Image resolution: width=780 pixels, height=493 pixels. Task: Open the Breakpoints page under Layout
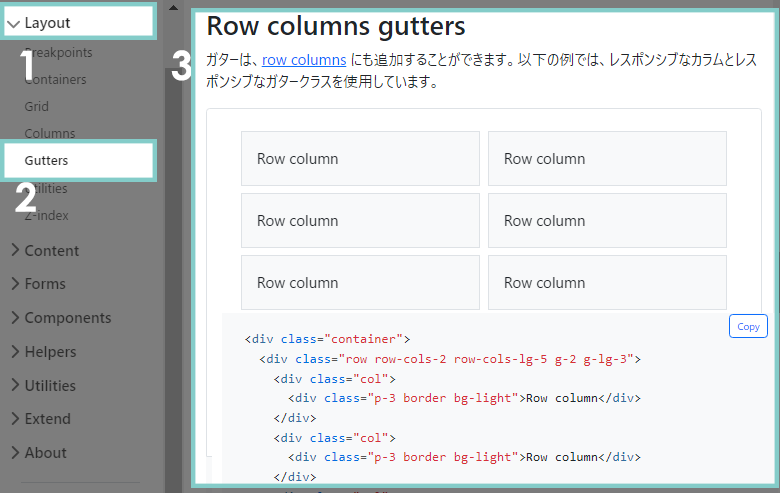click(x=58, y=53)
